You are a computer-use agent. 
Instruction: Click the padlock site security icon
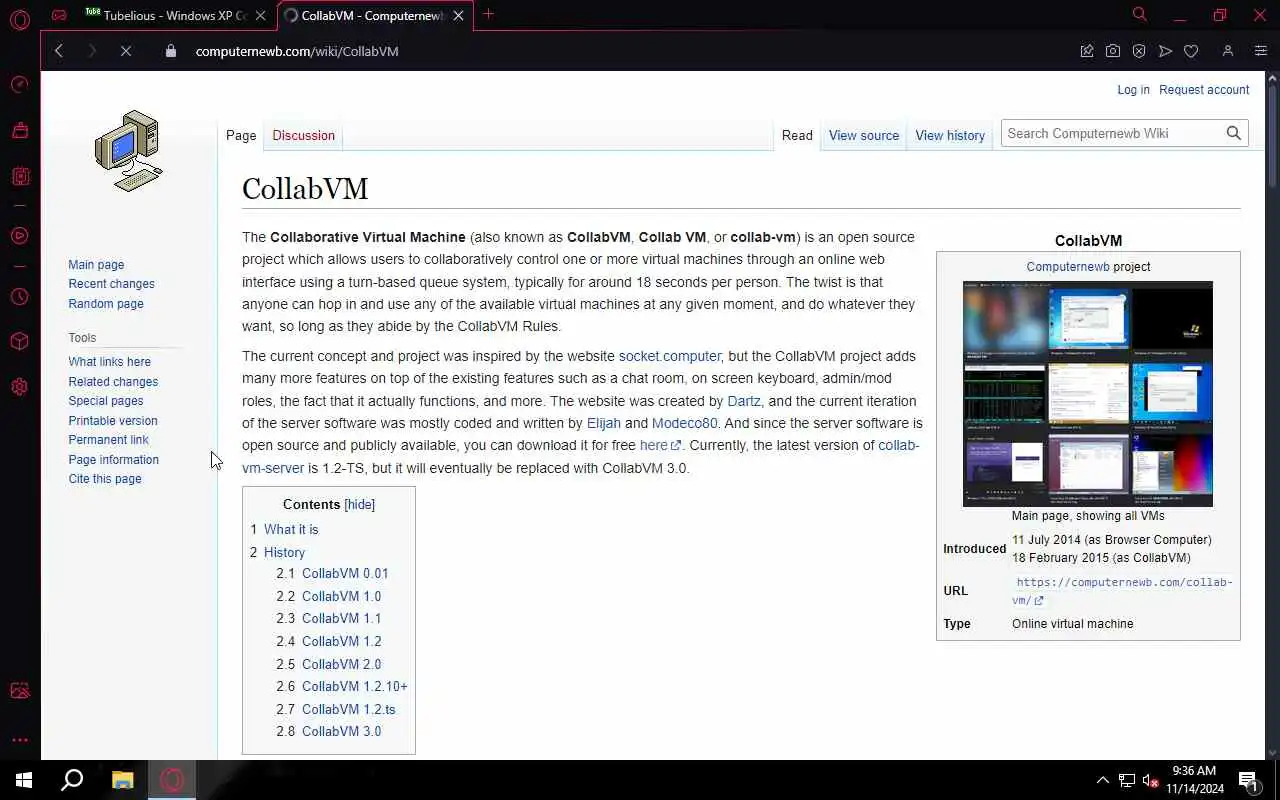[x=171, y=51]
